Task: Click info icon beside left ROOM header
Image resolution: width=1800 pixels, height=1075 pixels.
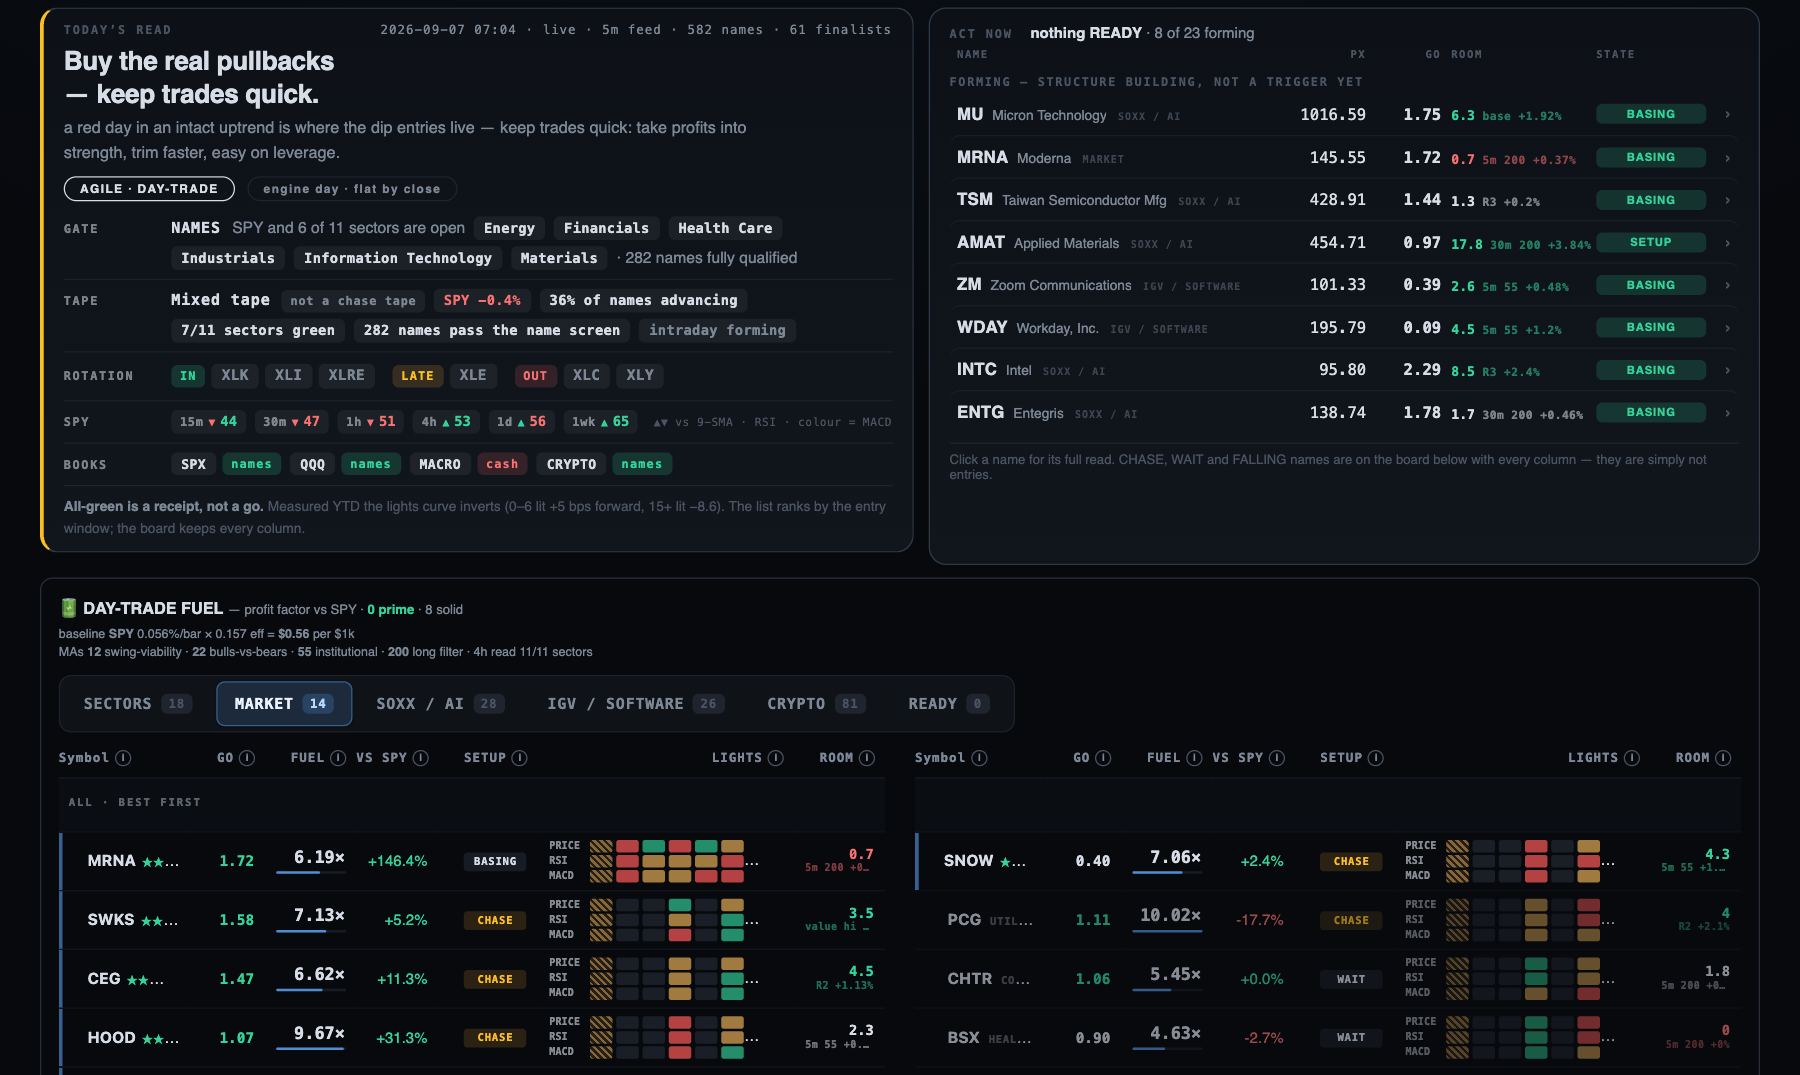Action: 867,758
